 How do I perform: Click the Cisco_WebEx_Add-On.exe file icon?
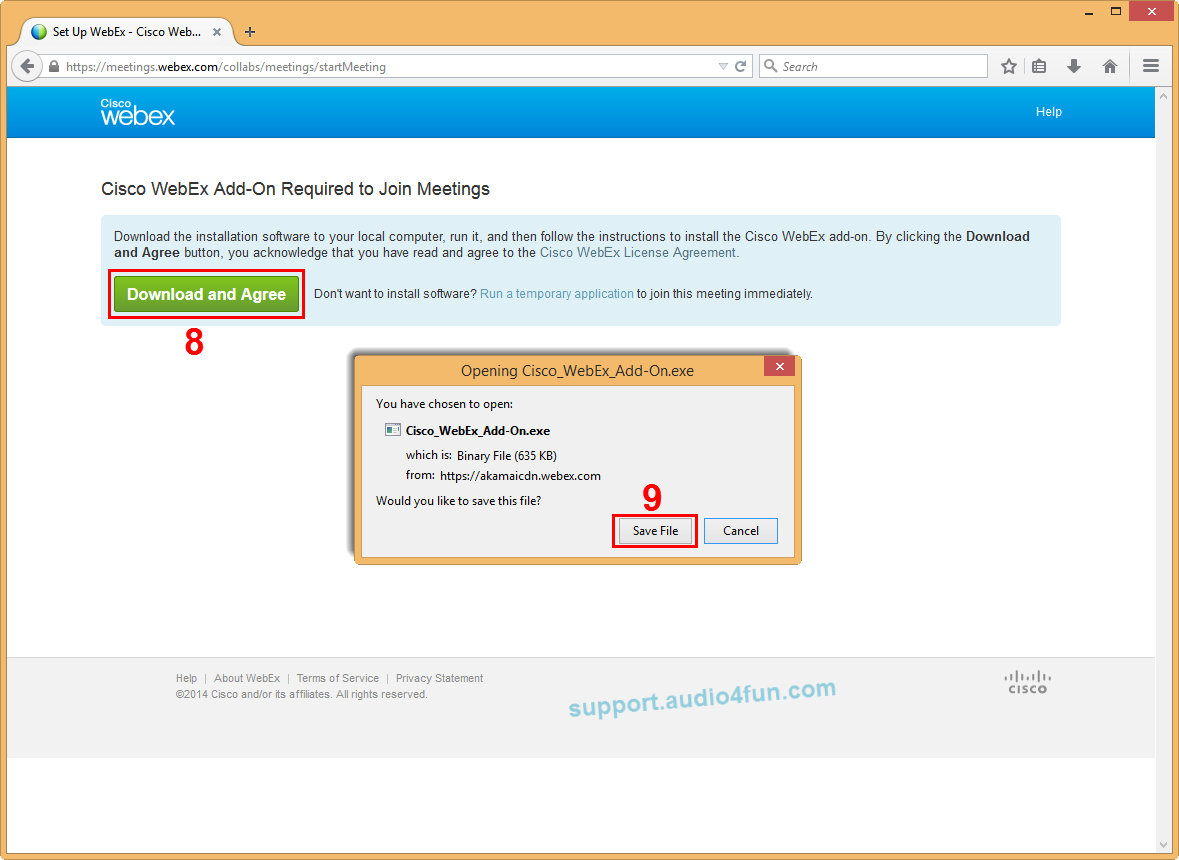(x=392, y=430)
